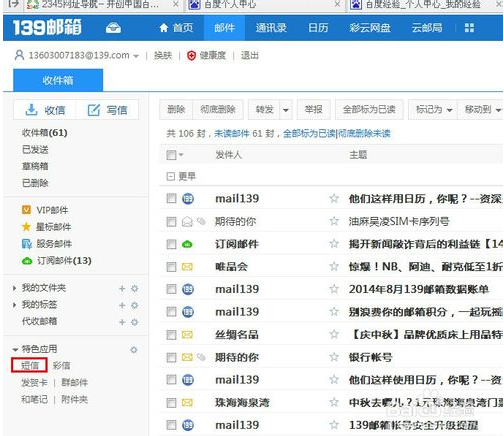Add a new label with the 我的标签 plus icon
Viewport: 504px width, 436px height.
122,305
